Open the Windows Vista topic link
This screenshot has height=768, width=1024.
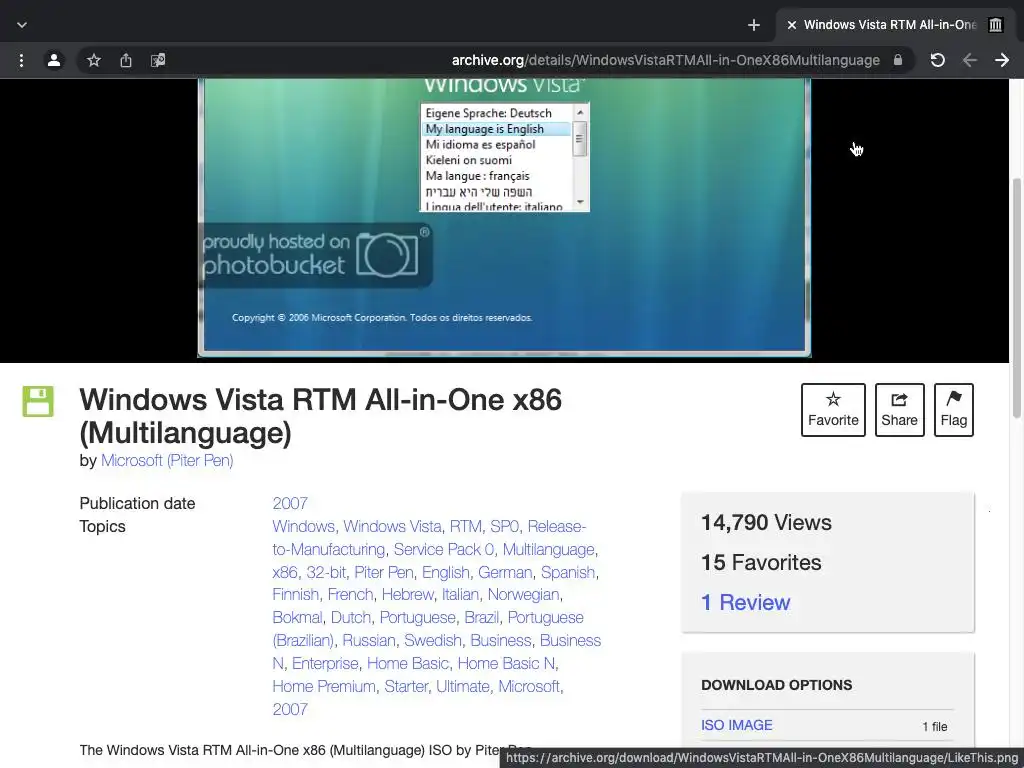click(x=392, y=526)
